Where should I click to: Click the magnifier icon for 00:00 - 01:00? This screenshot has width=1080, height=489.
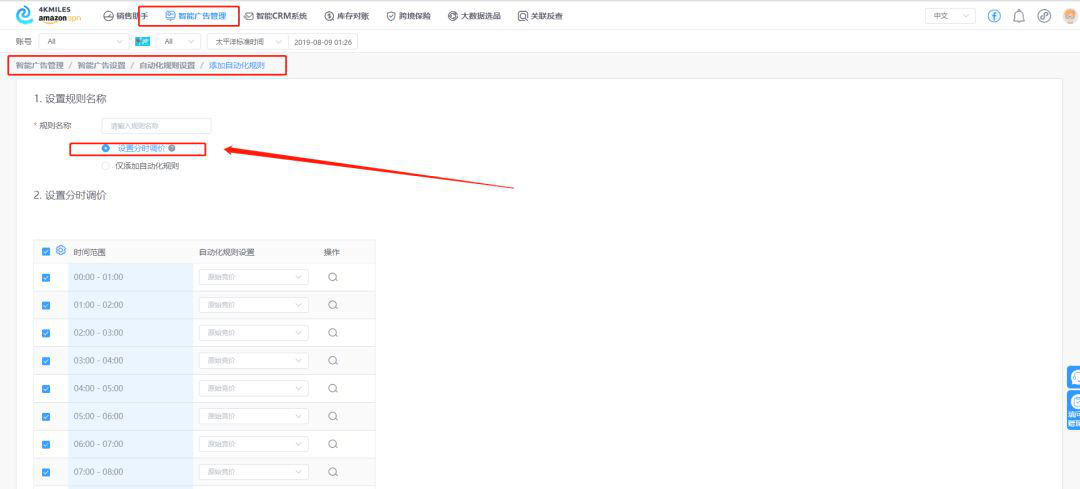coord(333,277)
